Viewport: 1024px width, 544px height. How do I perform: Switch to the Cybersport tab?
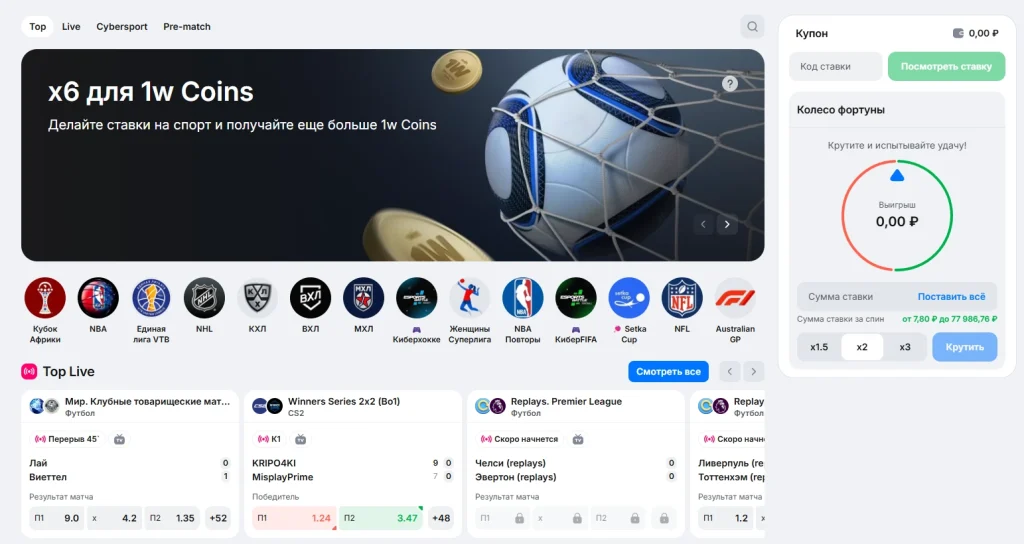point(121,27)
